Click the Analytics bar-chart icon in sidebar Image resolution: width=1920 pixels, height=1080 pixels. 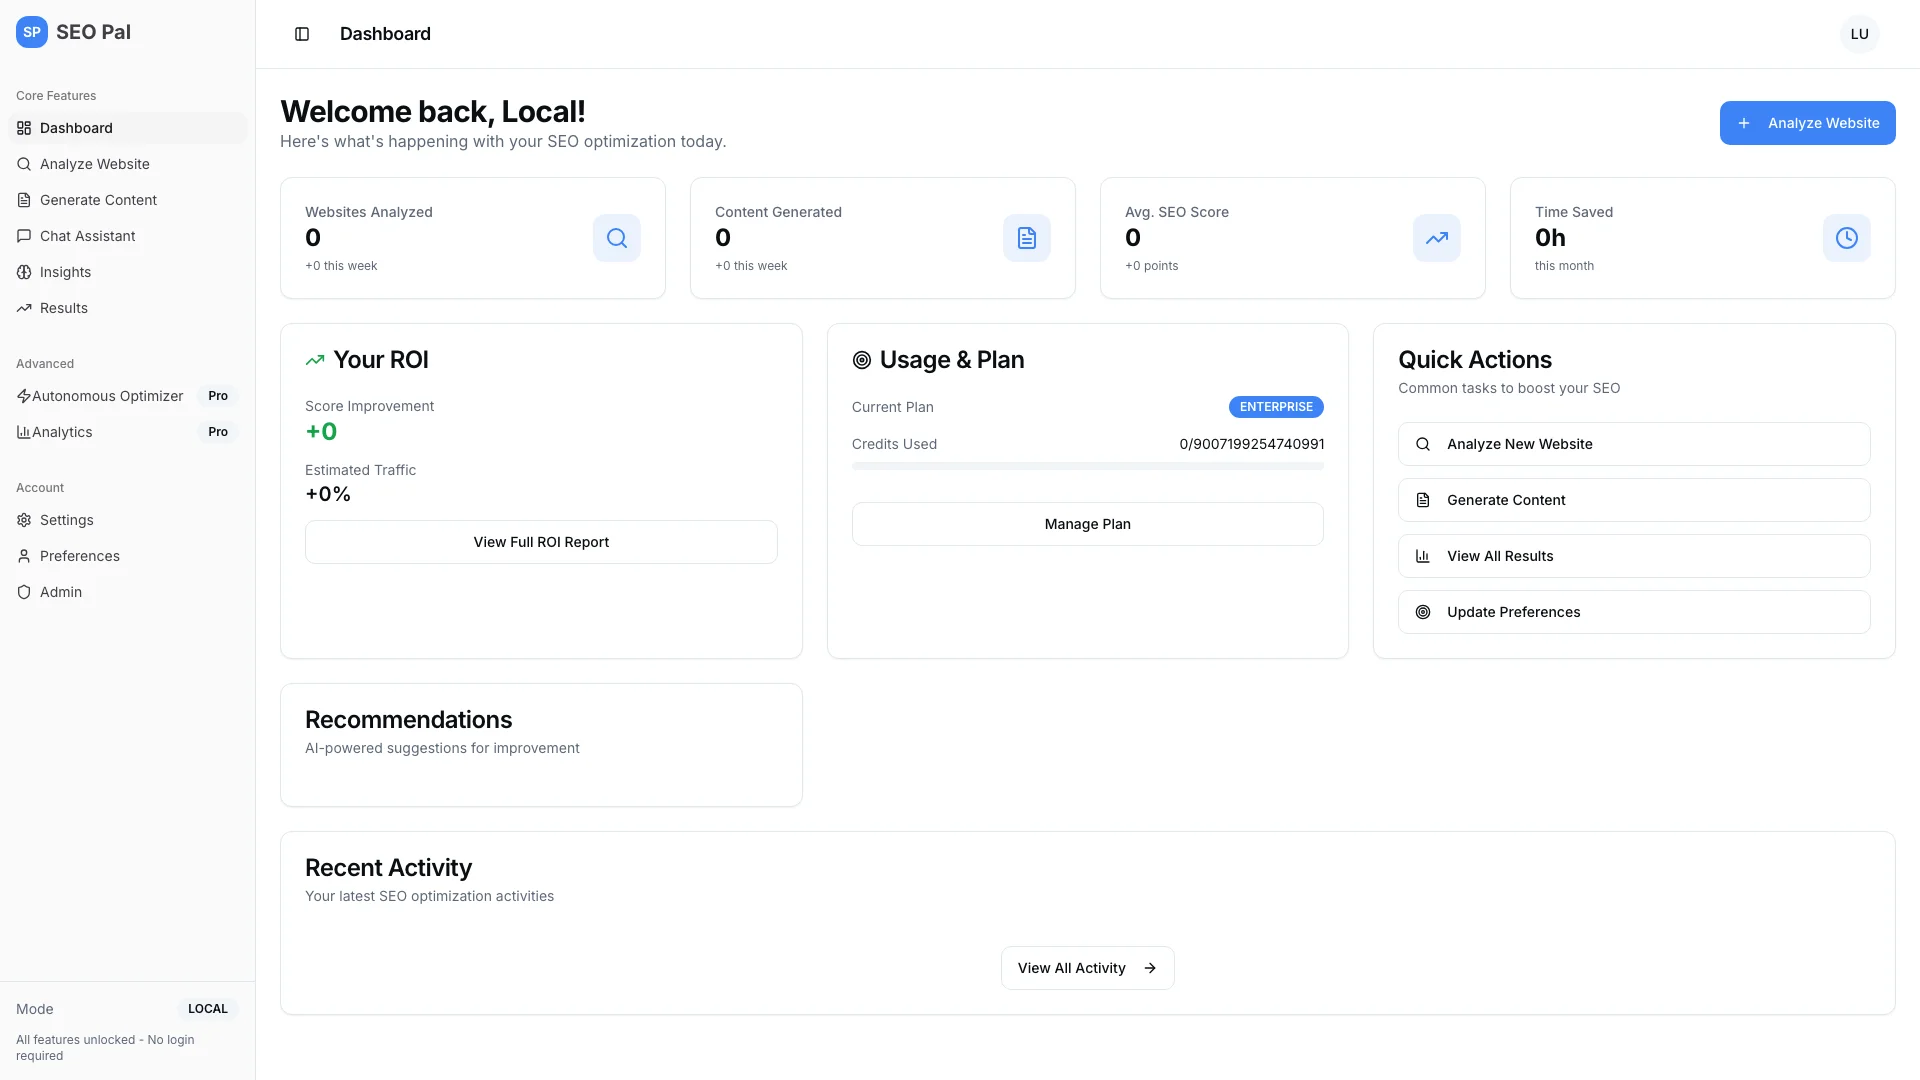[x=24, y=432]
